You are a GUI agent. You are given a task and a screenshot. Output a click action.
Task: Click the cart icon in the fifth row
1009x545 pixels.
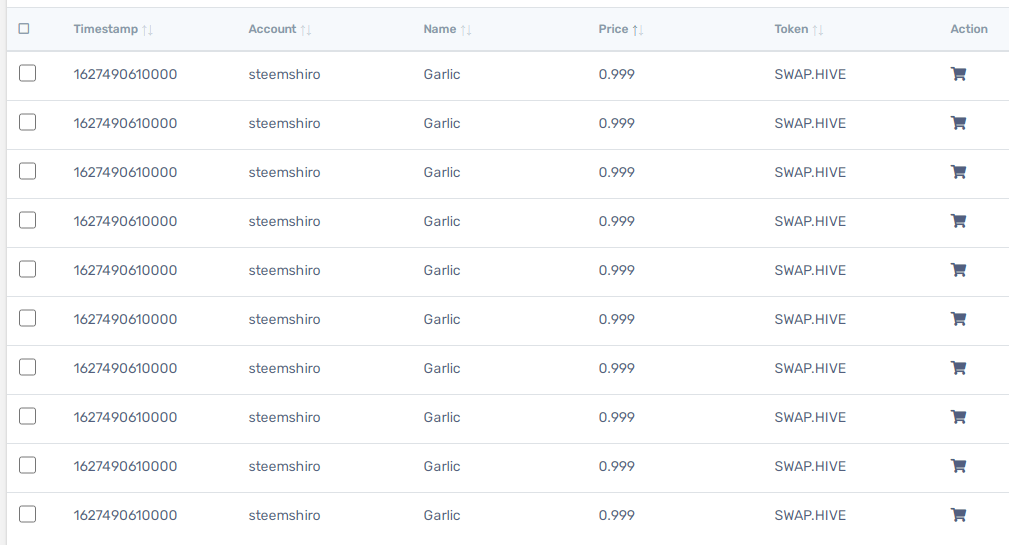click(x=958, y=270)
